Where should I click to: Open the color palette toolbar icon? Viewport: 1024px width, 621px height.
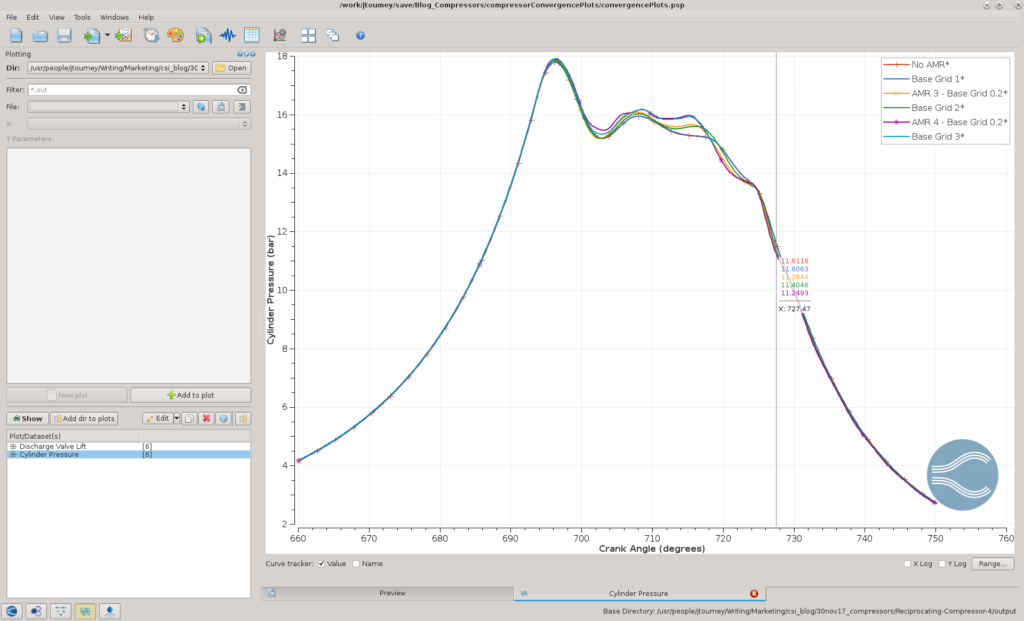click(175, 35)
